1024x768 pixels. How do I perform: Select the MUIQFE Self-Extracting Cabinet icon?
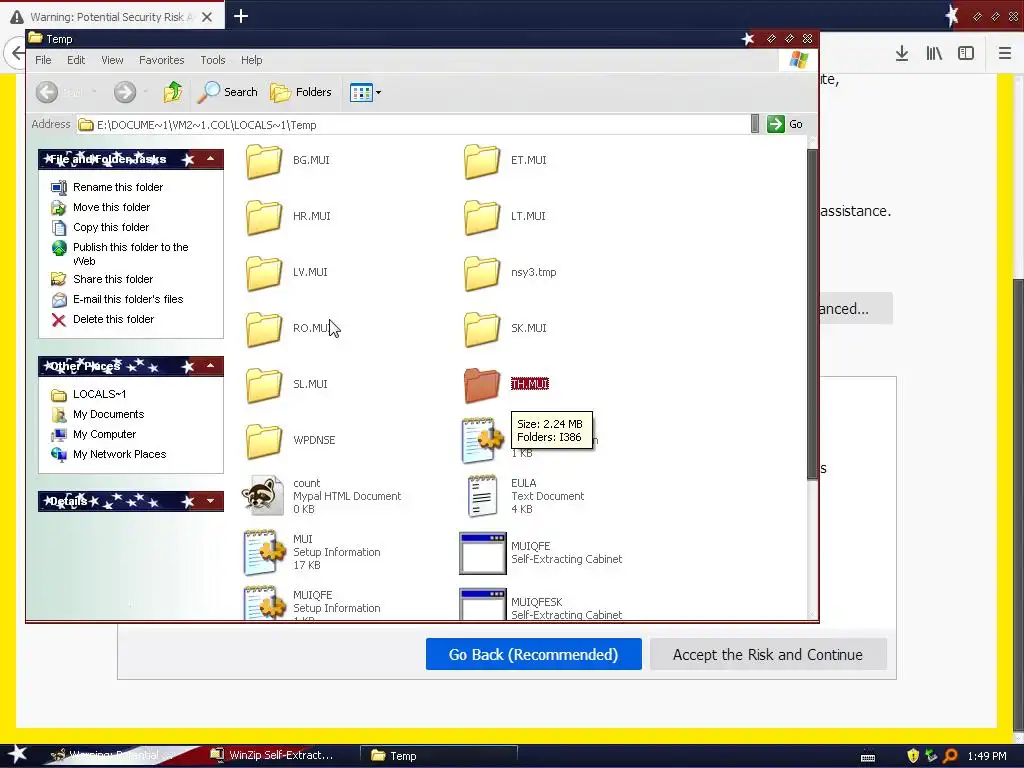(483, 553)
